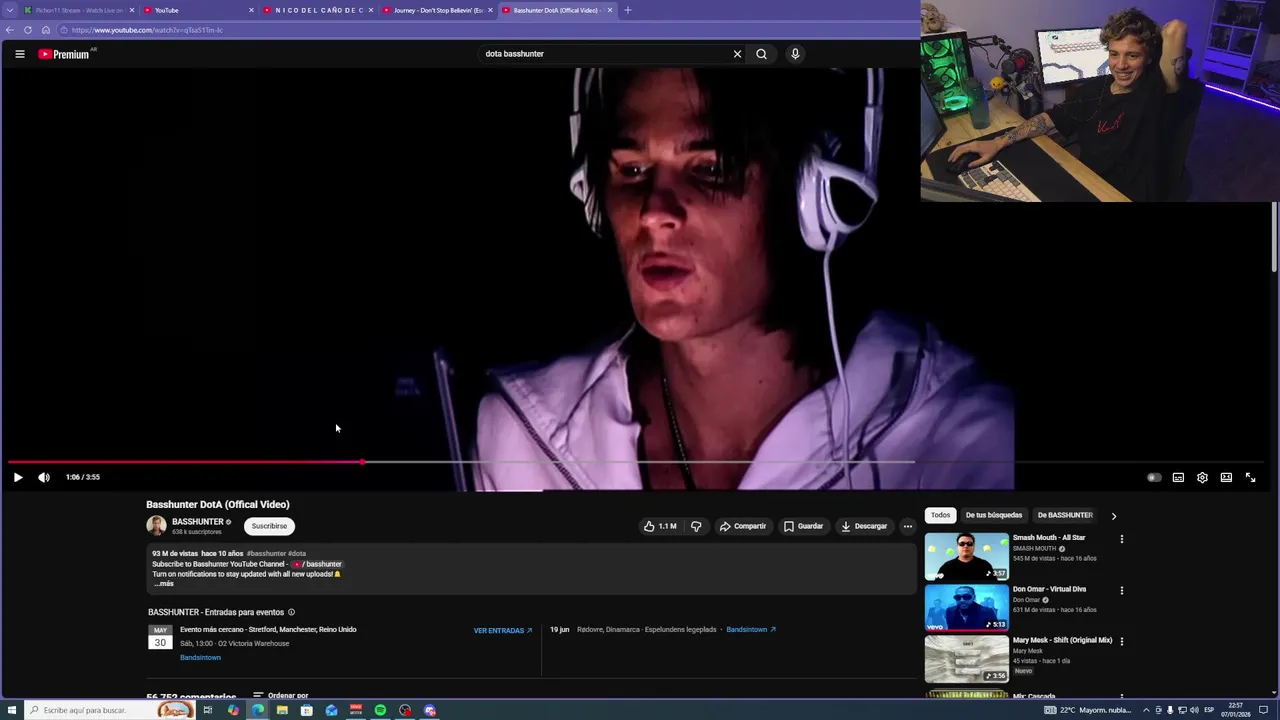1280x720 pixels.
Task: Play the paused video
Action: coord(18,477)
